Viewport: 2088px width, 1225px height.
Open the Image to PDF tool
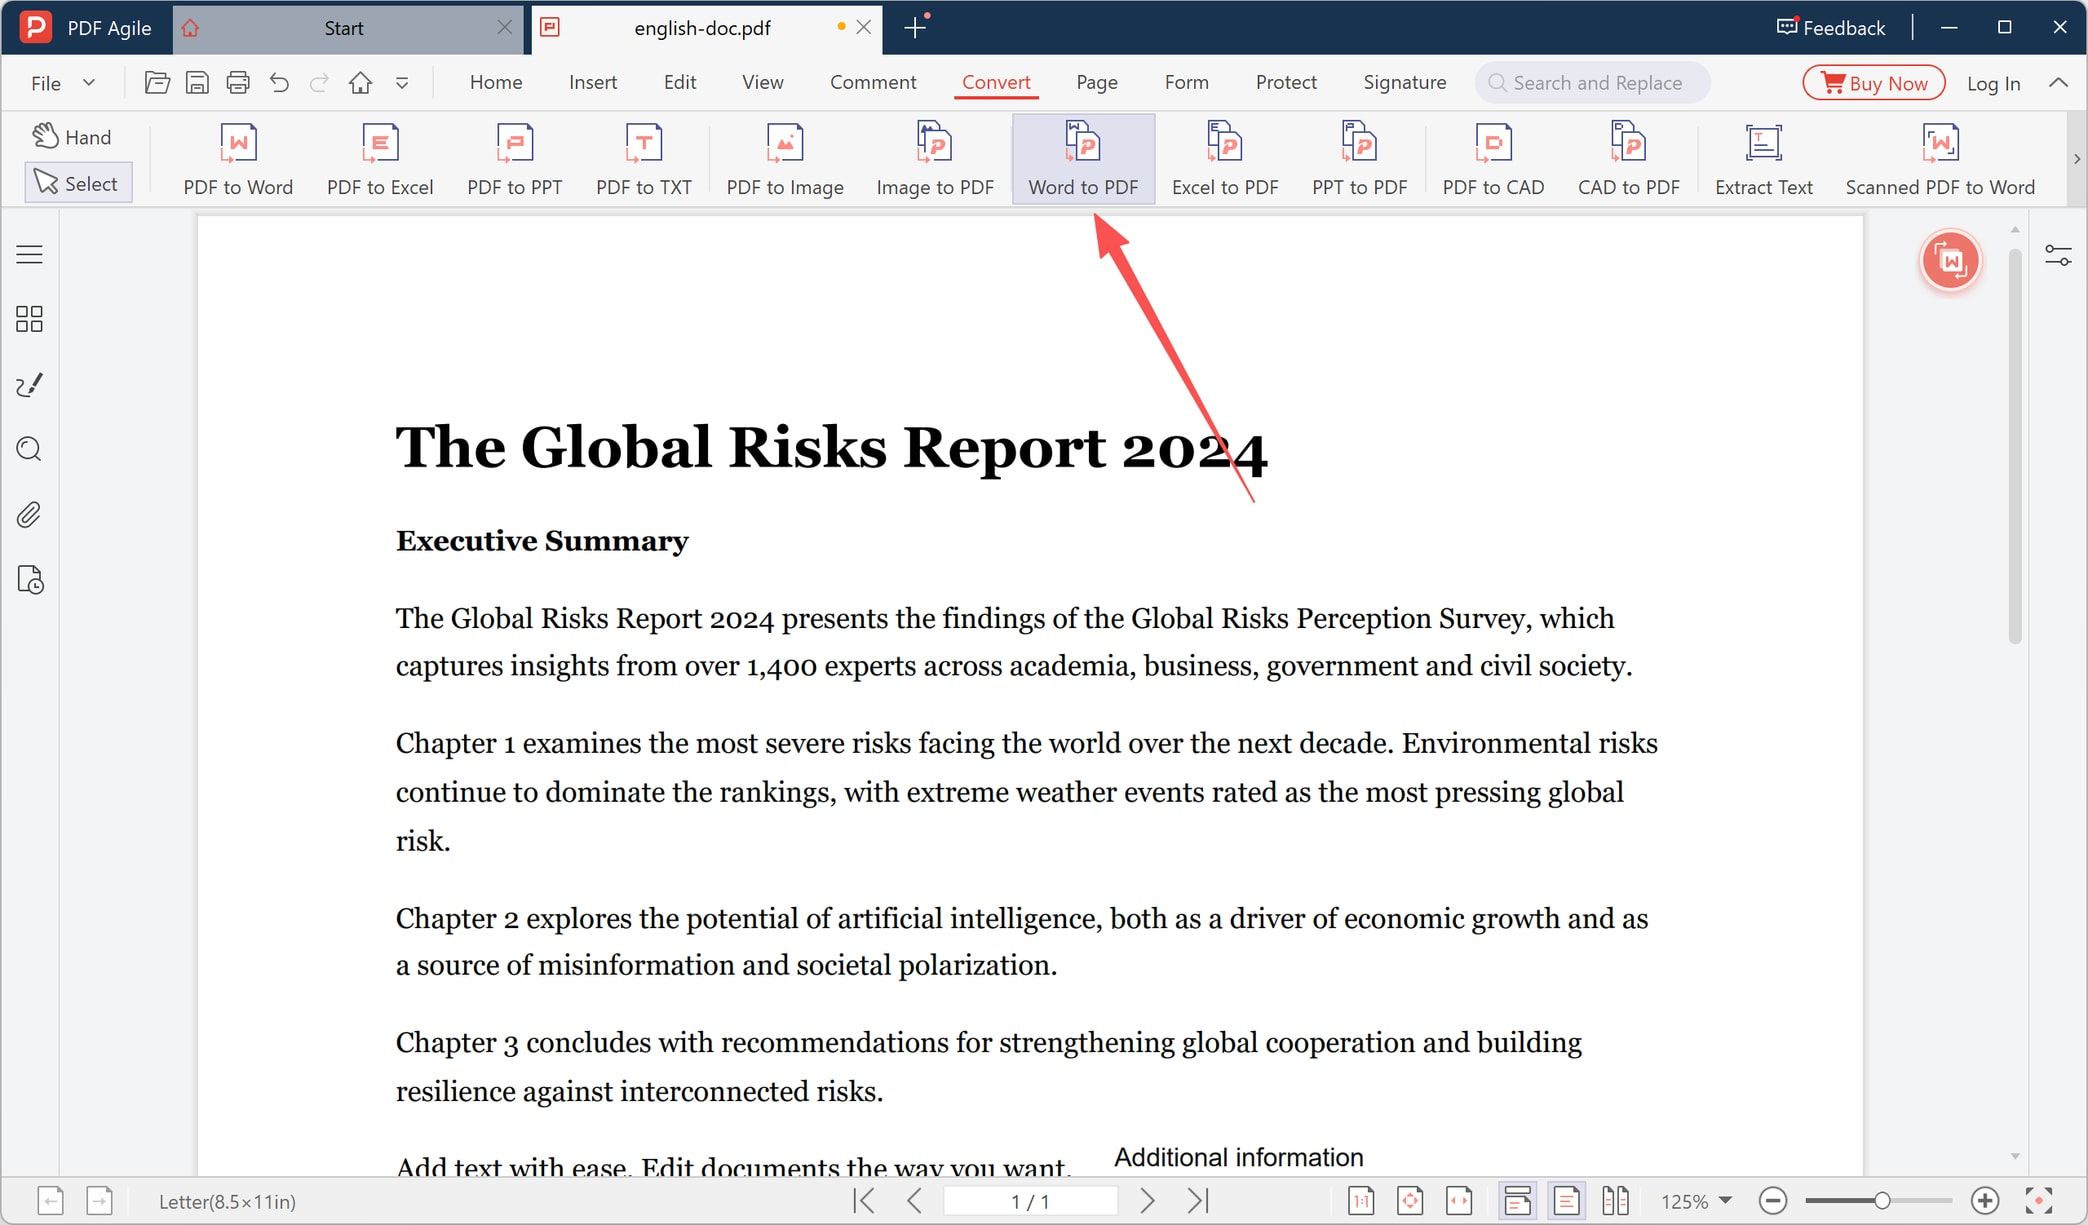(x=935, y=159)
